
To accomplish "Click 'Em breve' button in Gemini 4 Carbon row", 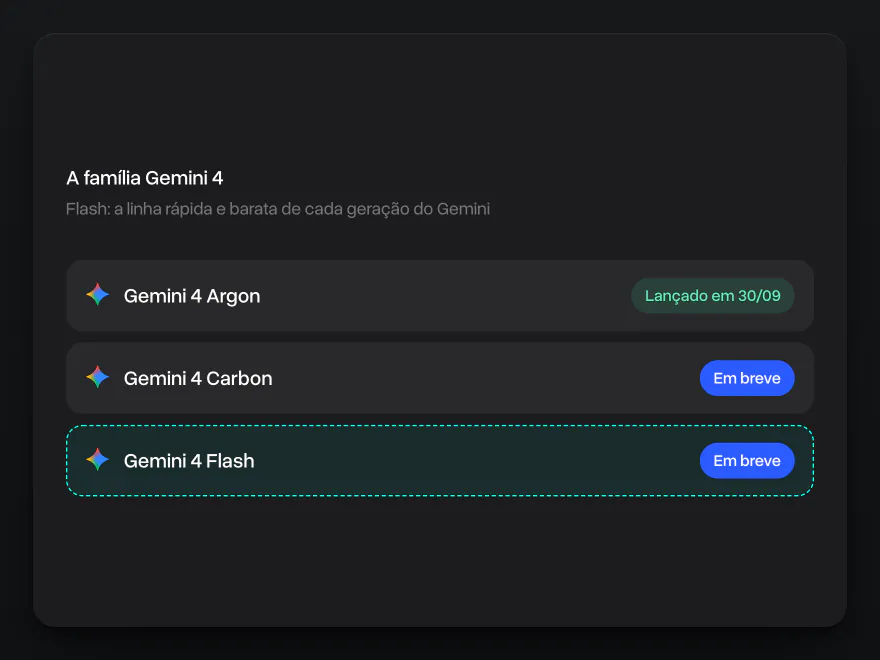I will point(747,378).
